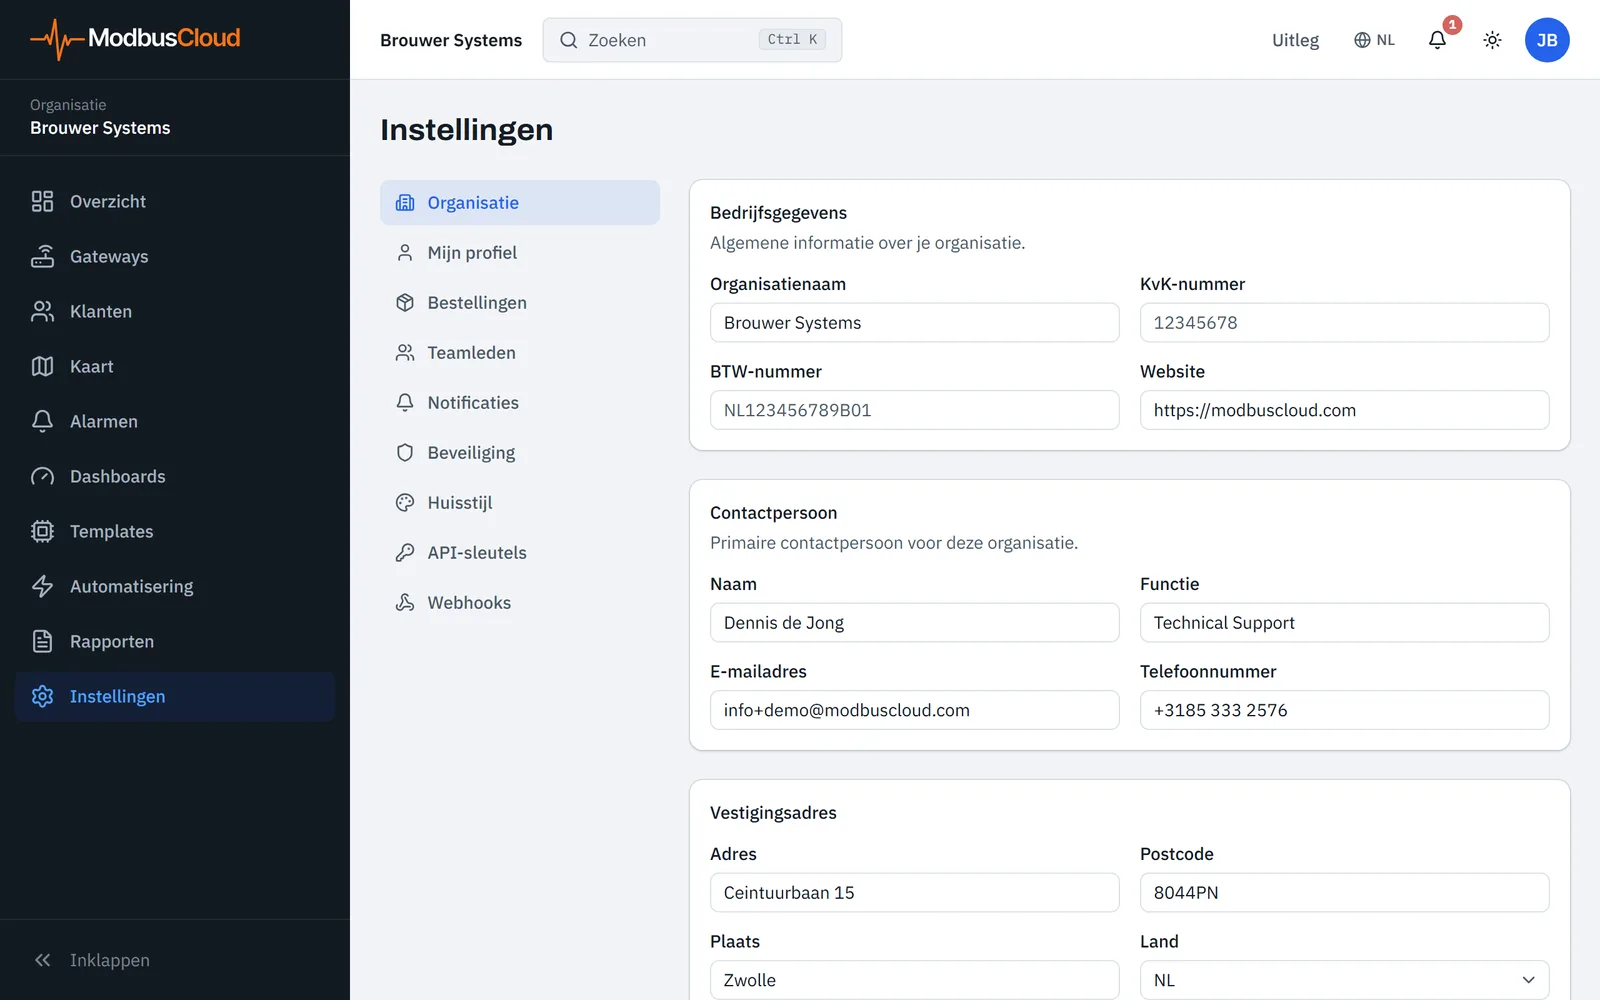Switch to the Mijn profiel tab

pos(520,253)
